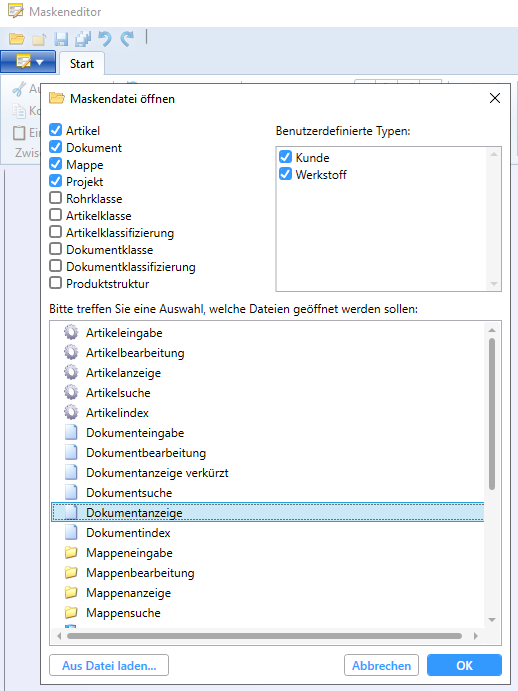Viewport: 518px width, 691px height.
Task: Confirm the dialog with the OK button
Action: [x=464, y=665]
